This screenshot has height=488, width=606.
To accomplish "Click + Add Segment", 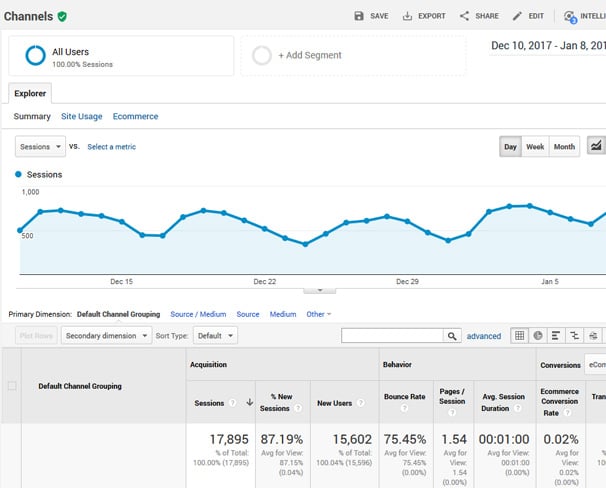I will coord(310,55).
